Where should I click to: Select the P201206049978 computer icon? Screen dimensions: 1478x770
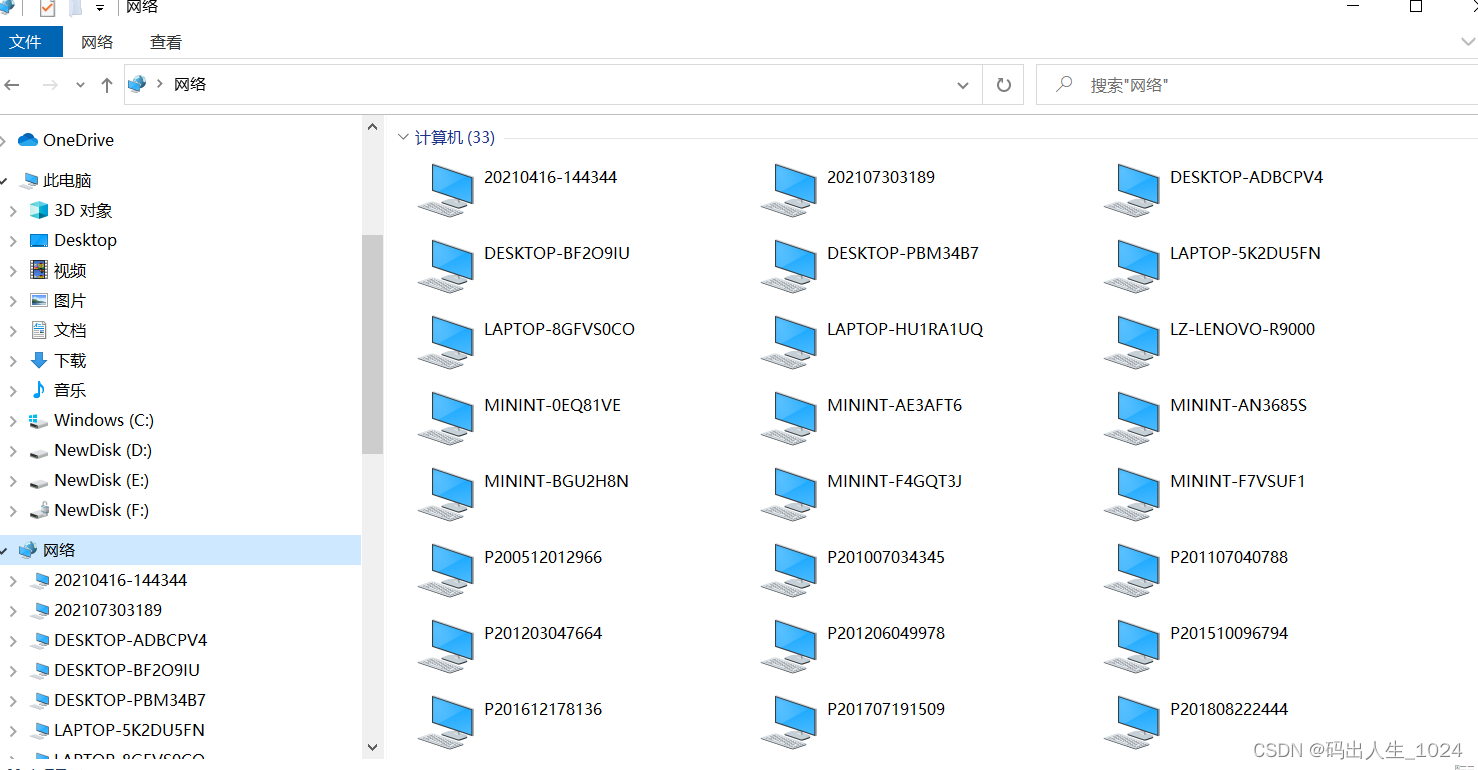789,645
